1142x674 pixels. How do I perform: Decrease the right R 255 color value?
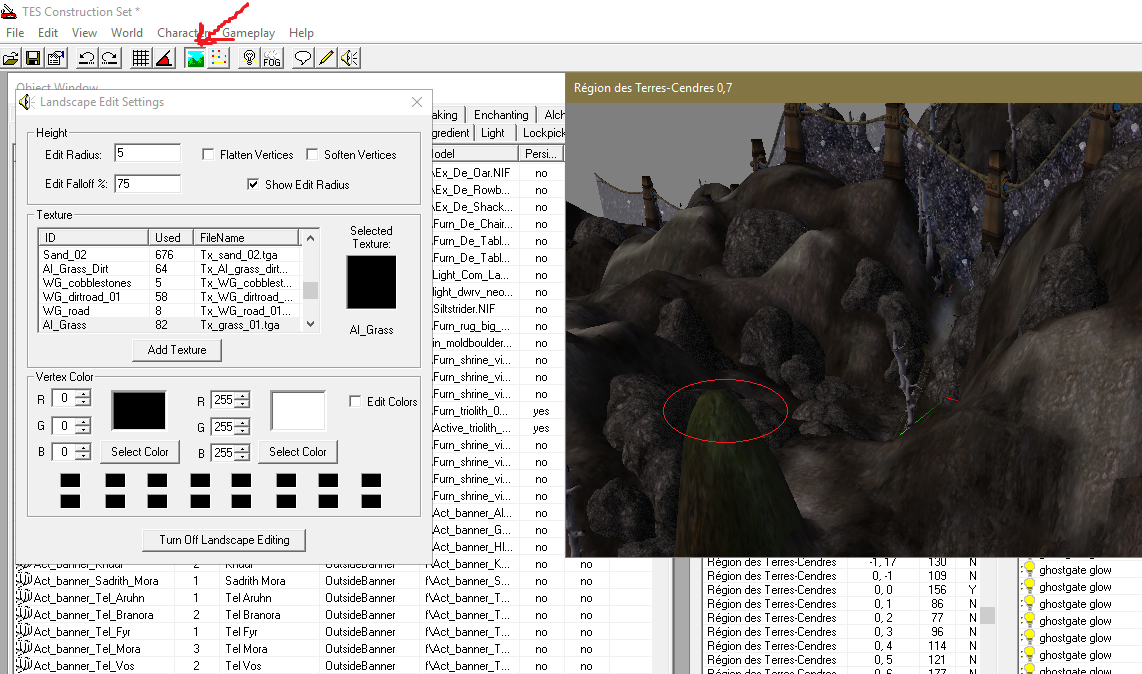coord(243,404)
